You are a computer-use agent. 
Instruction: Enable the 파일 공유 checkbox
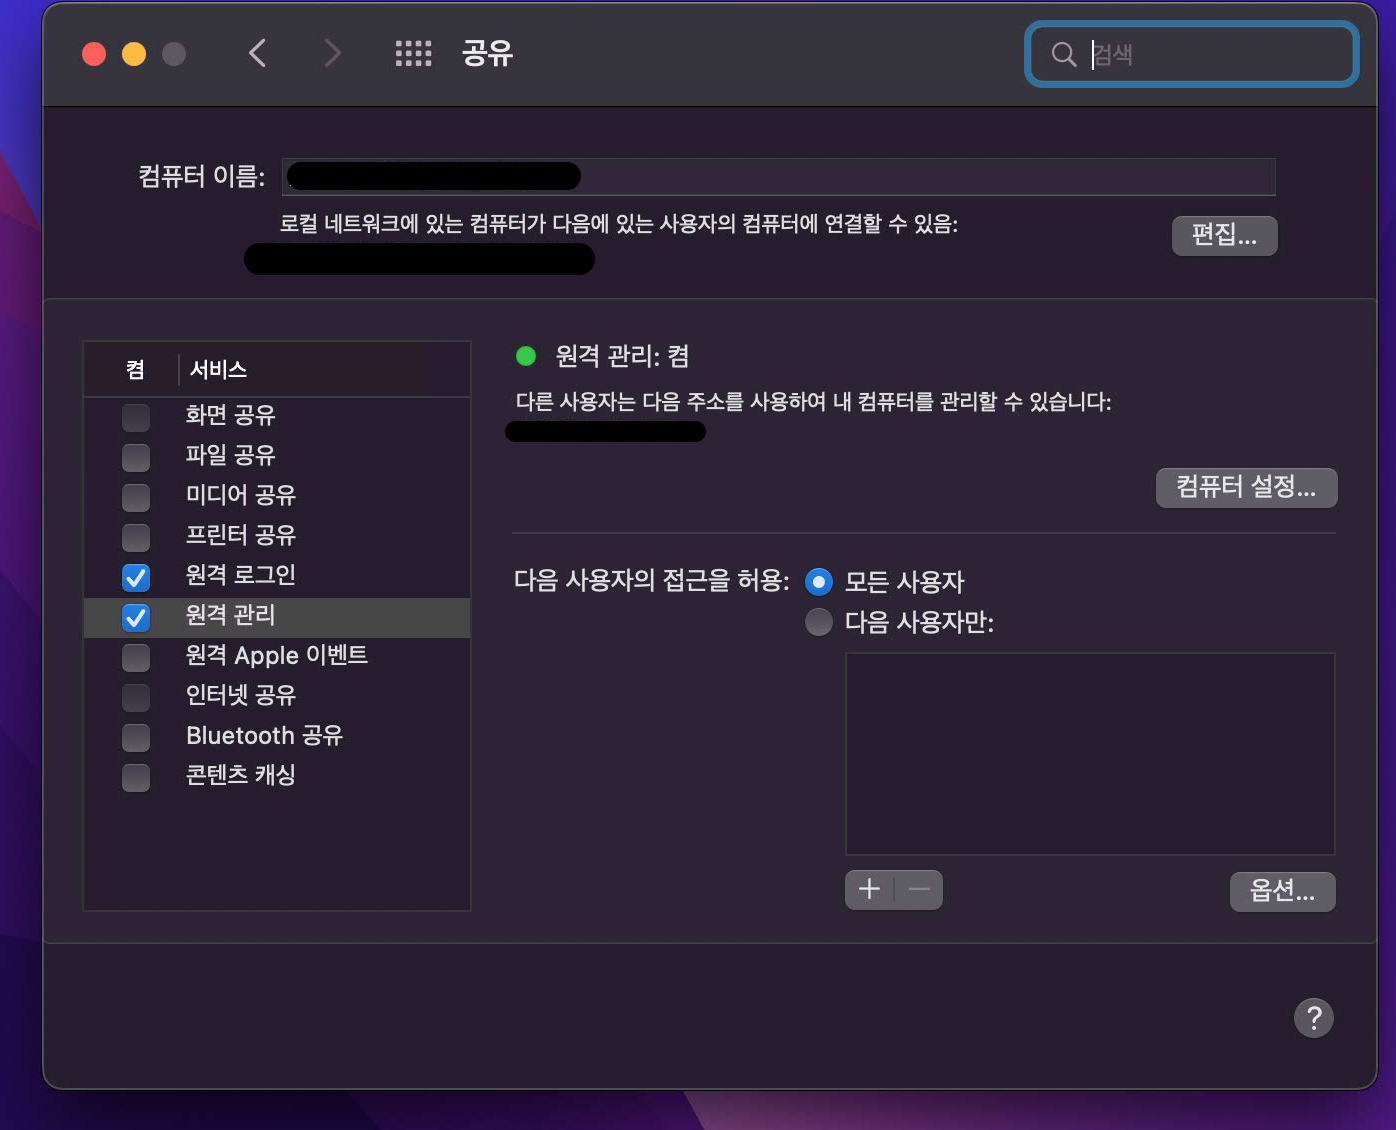pyautogui.click(x=136, y=457)
